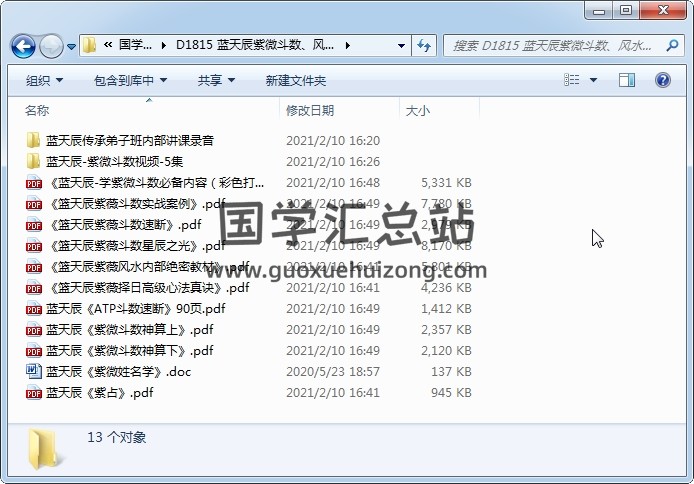Click the 5,331 KB size cell

pyautogui.click(x=446, y=183)
